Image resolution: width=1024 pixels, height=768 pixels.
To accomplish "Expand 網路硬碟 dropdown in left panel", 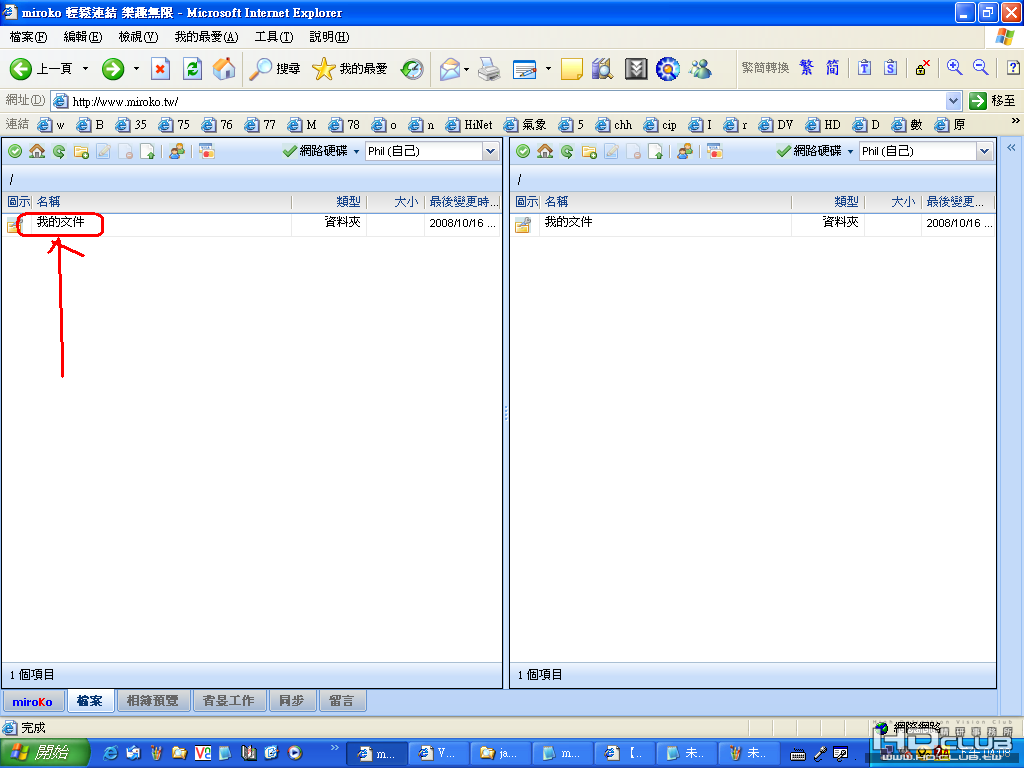I will (357, 152).
